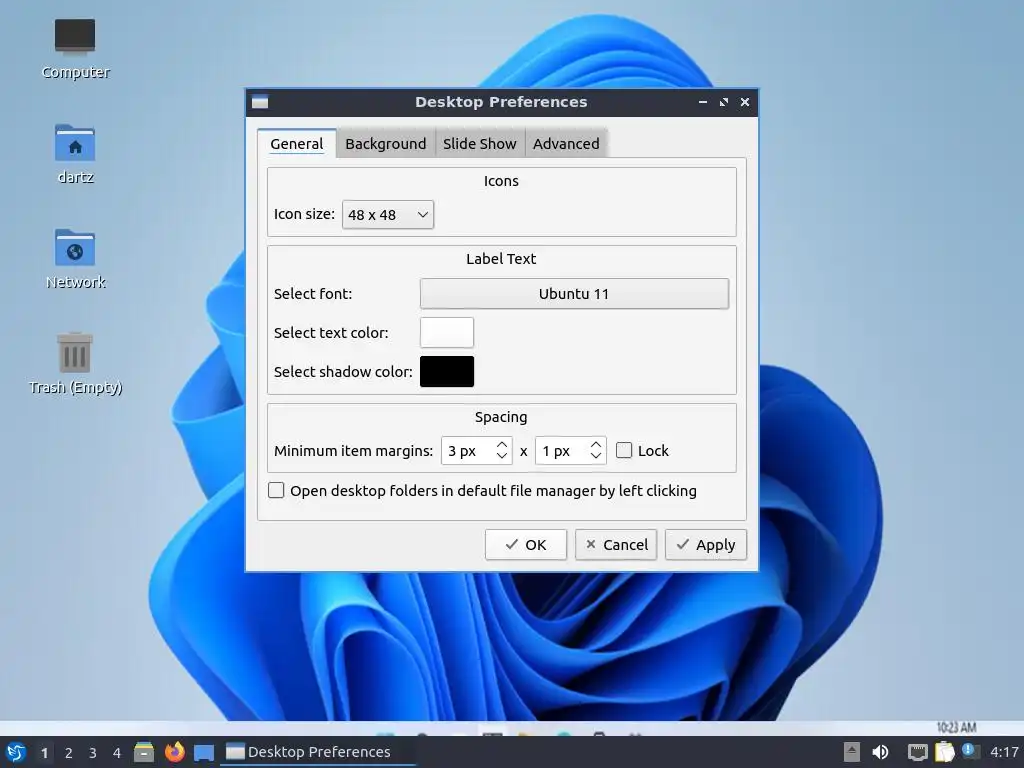Launch the file manager from the taskbar
This screenshot has height=768, width=1024.
[144, 752]
